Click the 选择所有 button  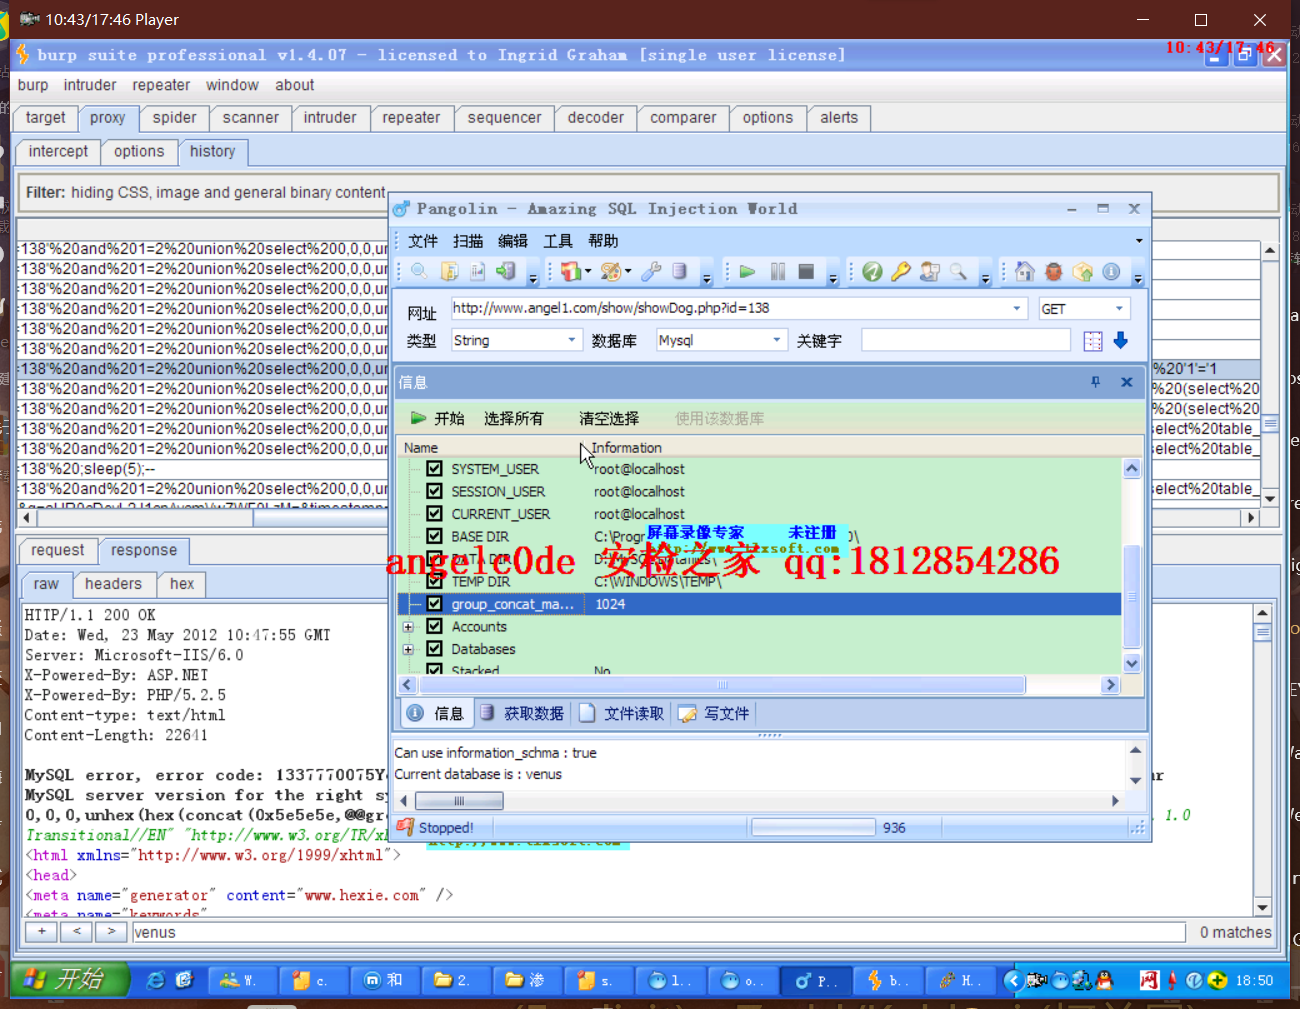[x=514, y=418]
